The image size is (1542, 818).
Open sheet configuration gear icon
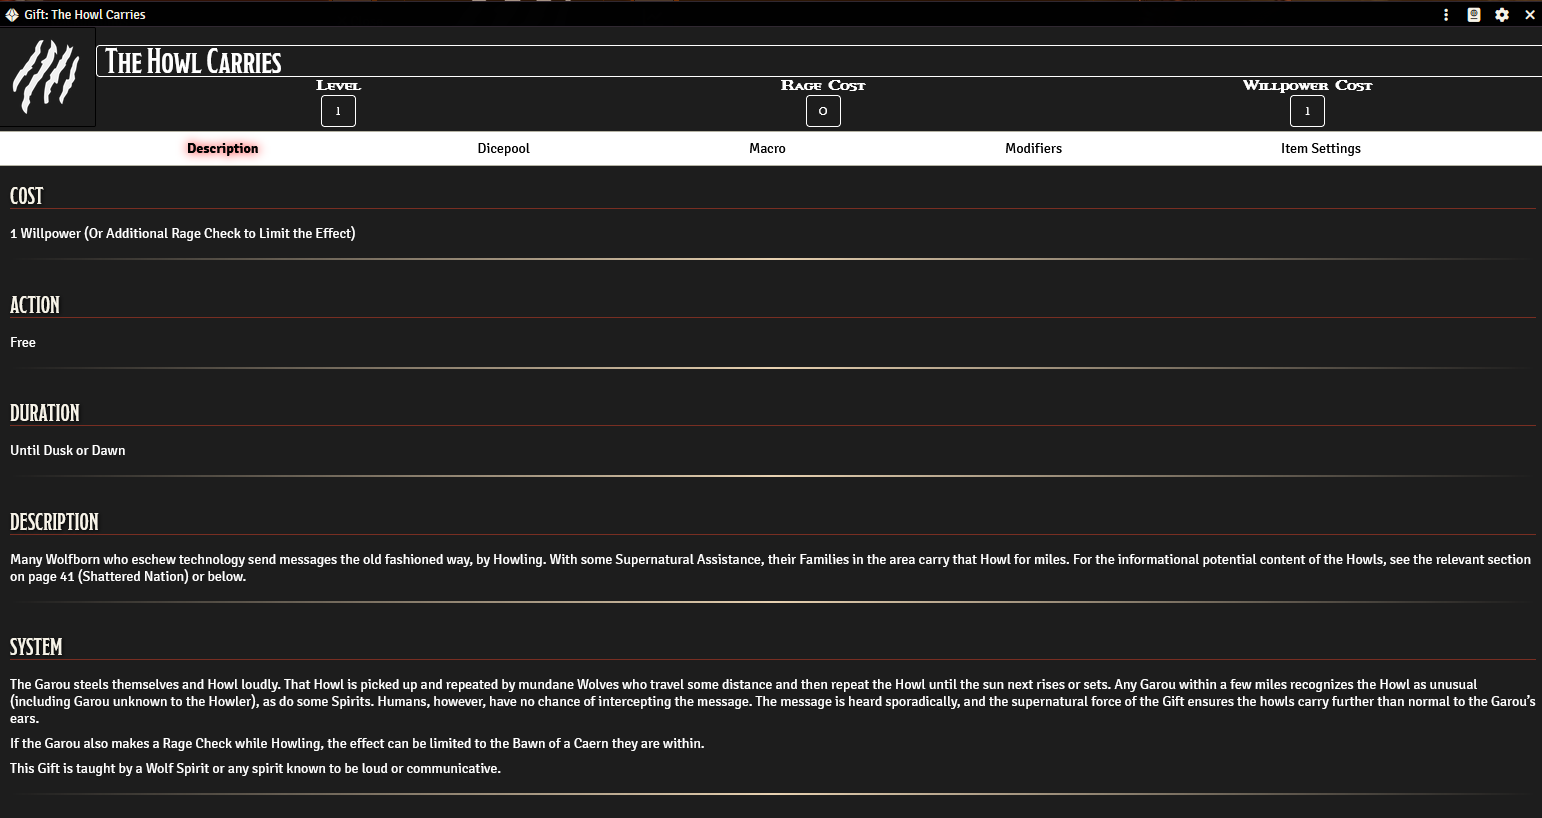click(x=1502, y=15)
